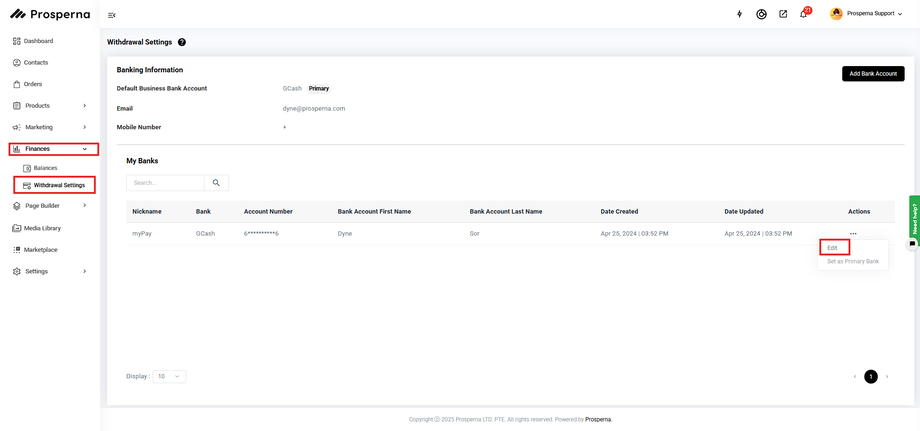
Task: Open the Balances submenu item
Action: 45,168
